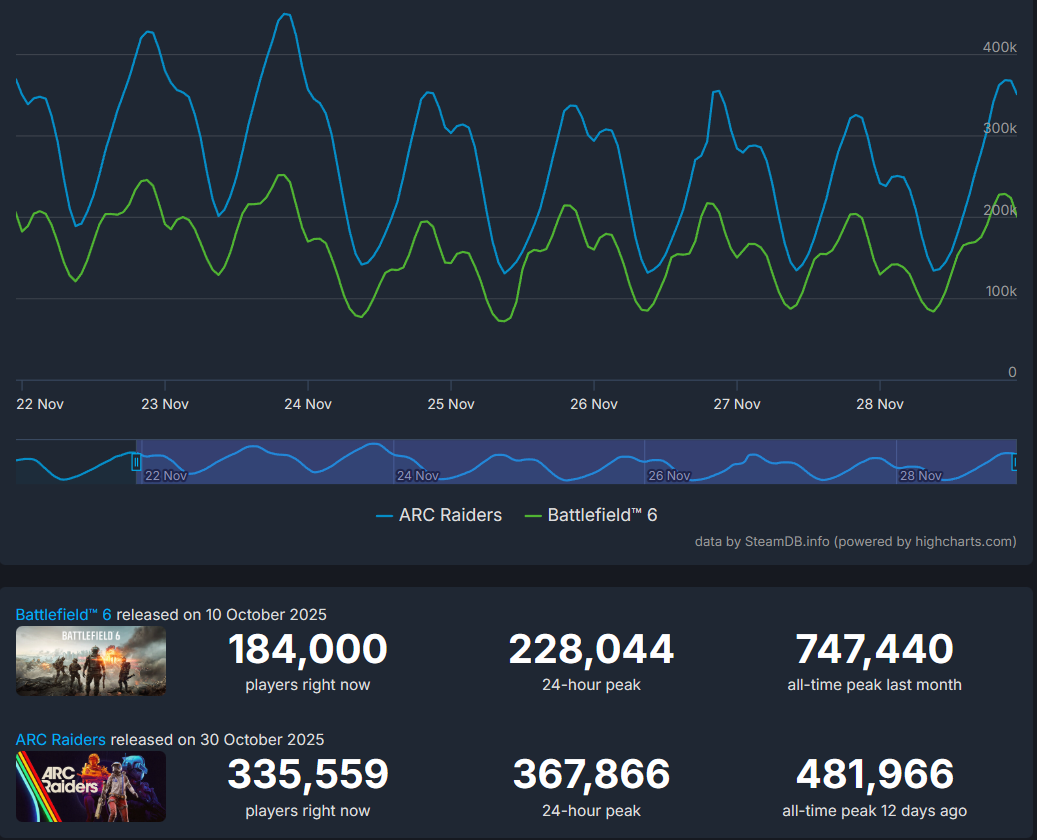Click the navigator's 22 Nov label
This screenshot has height=840, width=1037.
(x=166, y=476)
